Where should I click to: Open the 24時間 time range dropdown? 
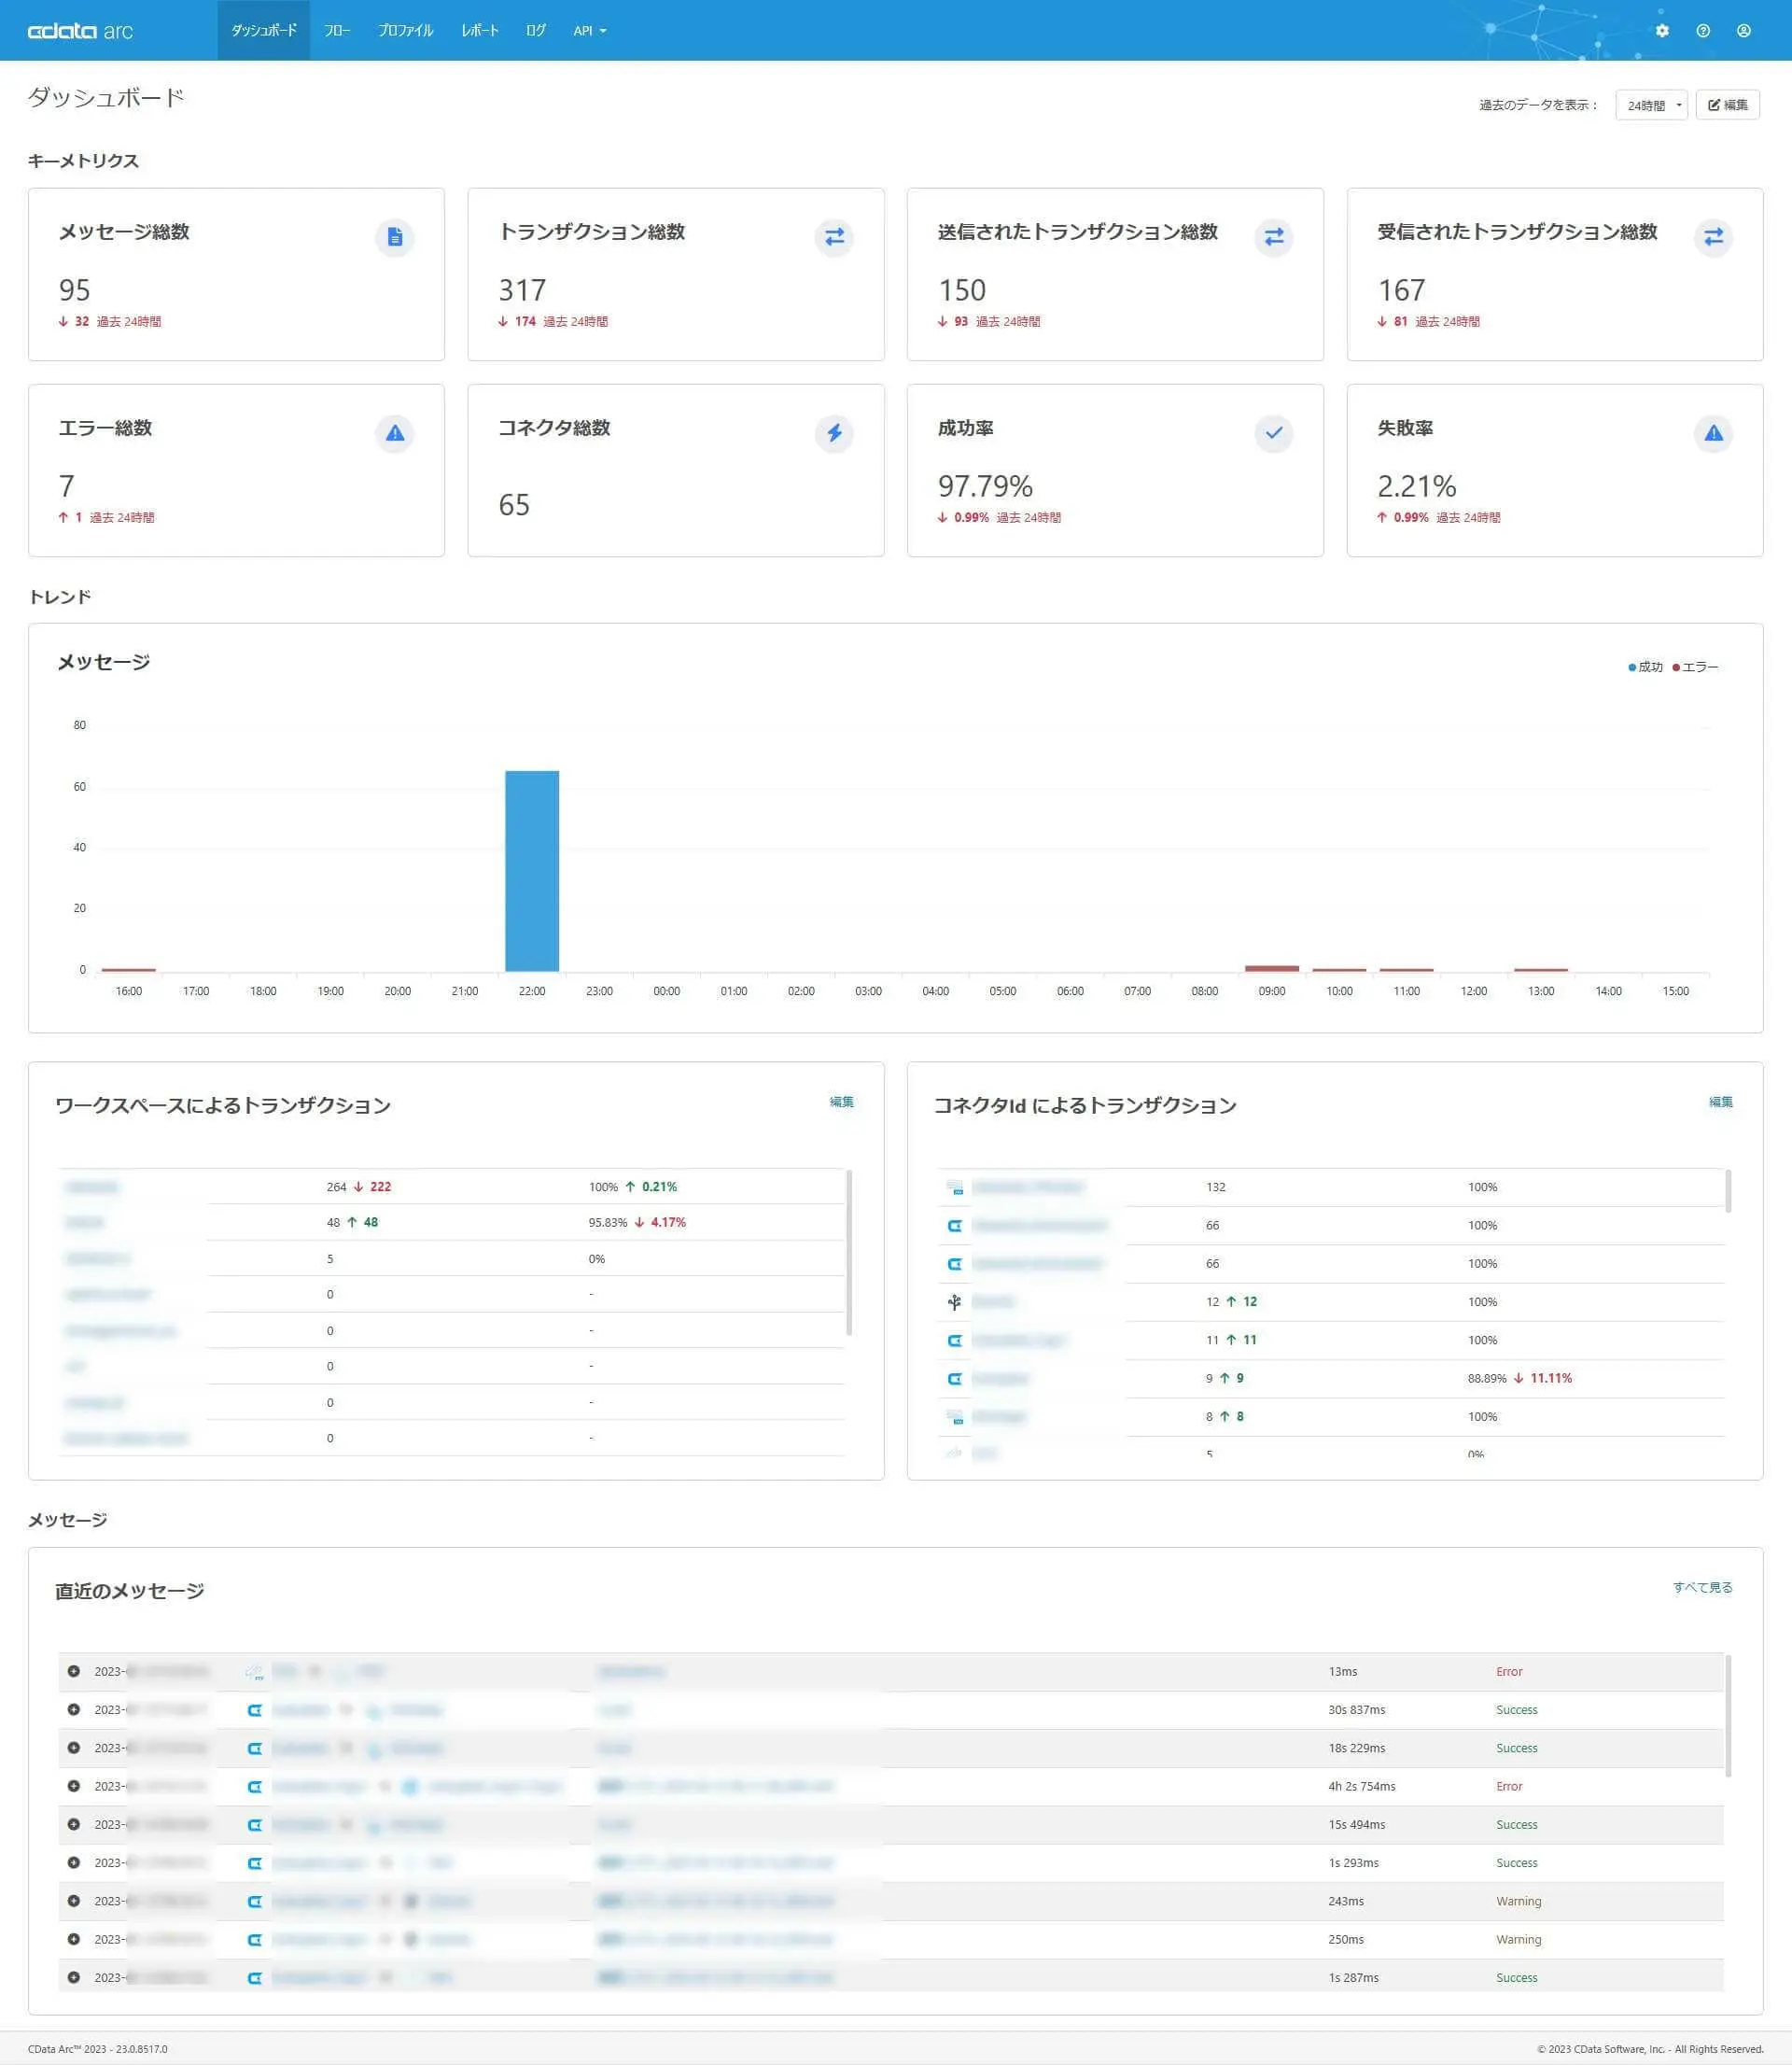click(x=1651, y=105)
